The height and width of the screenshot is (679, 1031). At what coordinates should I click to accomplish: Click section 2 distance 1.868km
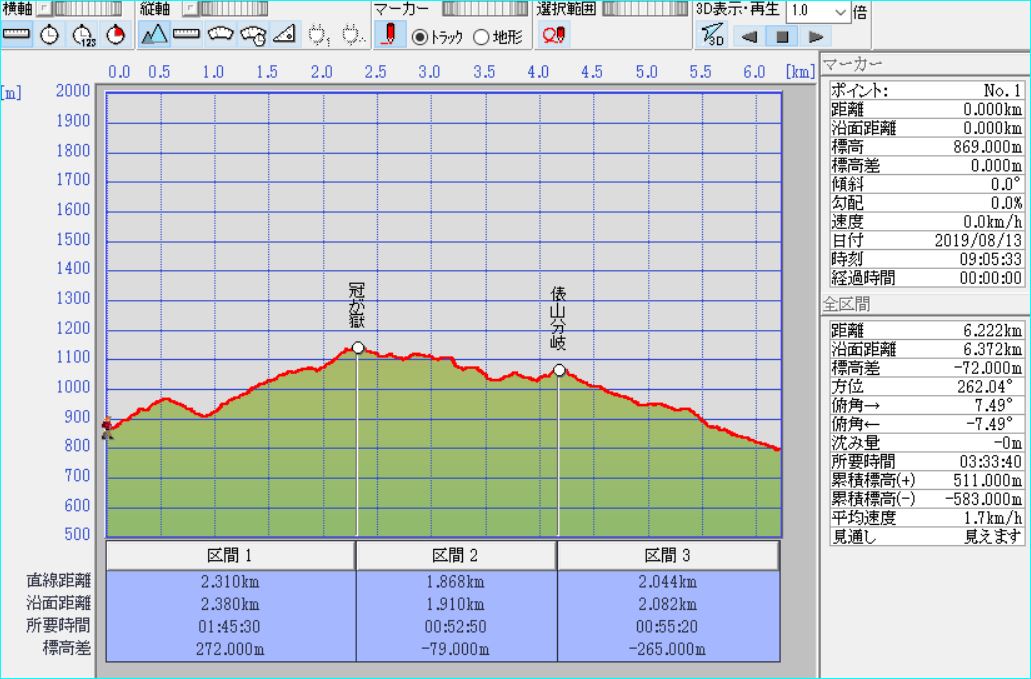pos(456,582)
